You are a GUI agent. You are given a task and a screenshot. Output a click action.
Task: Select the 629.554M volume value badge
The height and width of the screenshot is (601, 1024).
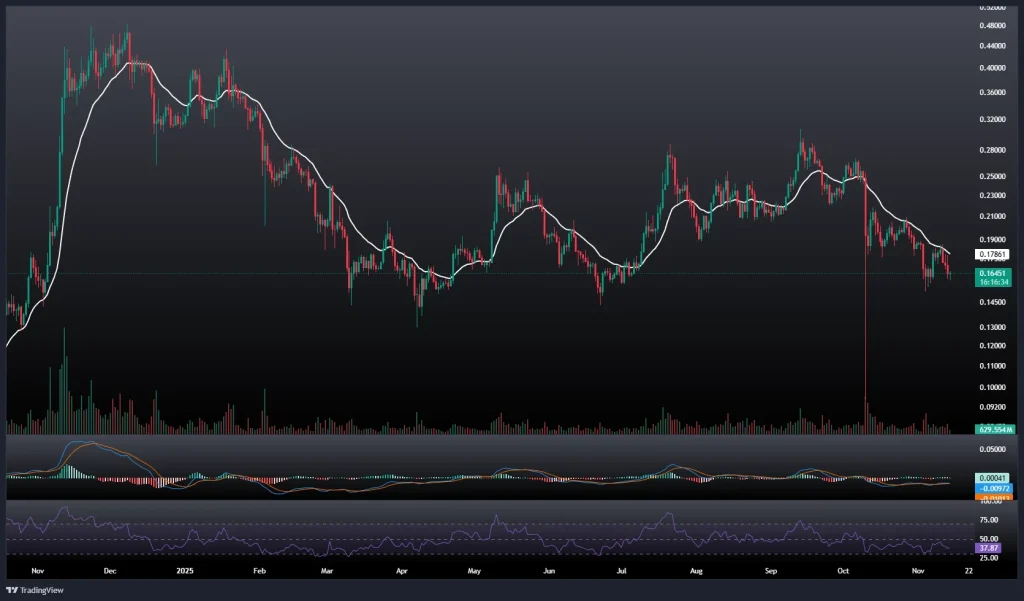point(994,429)
